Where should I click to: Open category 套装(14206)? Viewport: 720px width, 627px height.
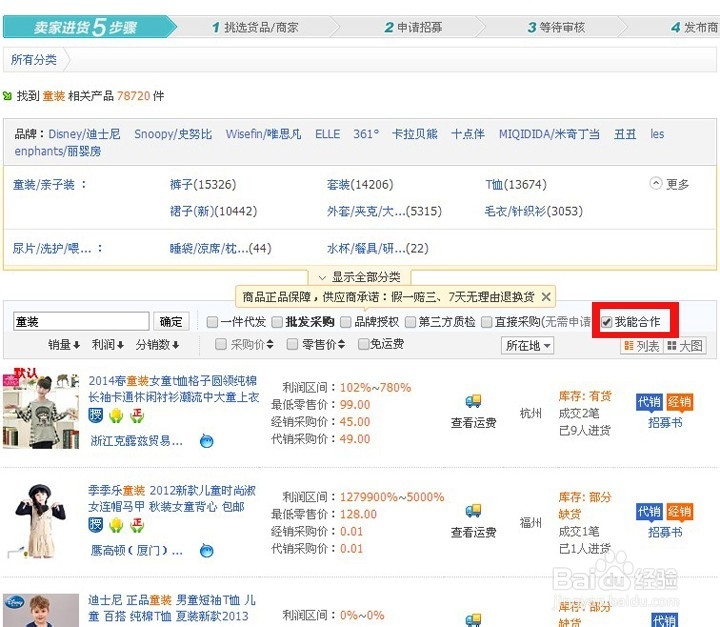[360, 185]
